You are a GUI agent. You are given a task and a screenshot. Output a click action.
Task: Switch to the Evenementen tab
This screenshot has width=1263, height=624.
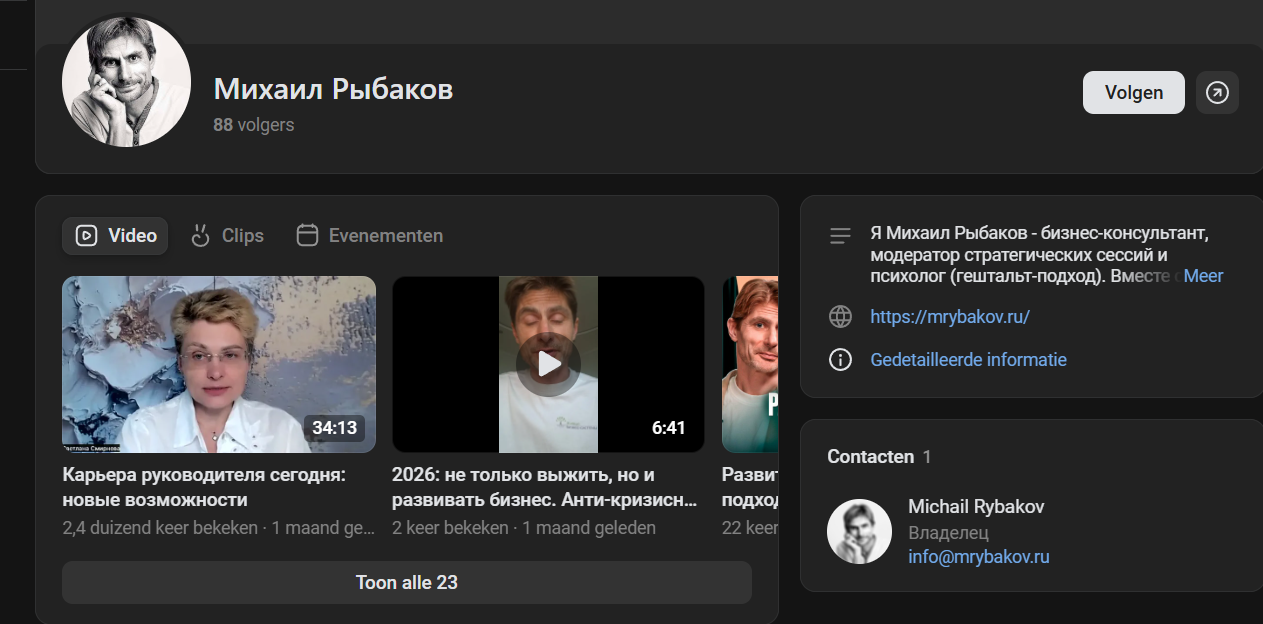pyautogui.click(x=370, y=236)
